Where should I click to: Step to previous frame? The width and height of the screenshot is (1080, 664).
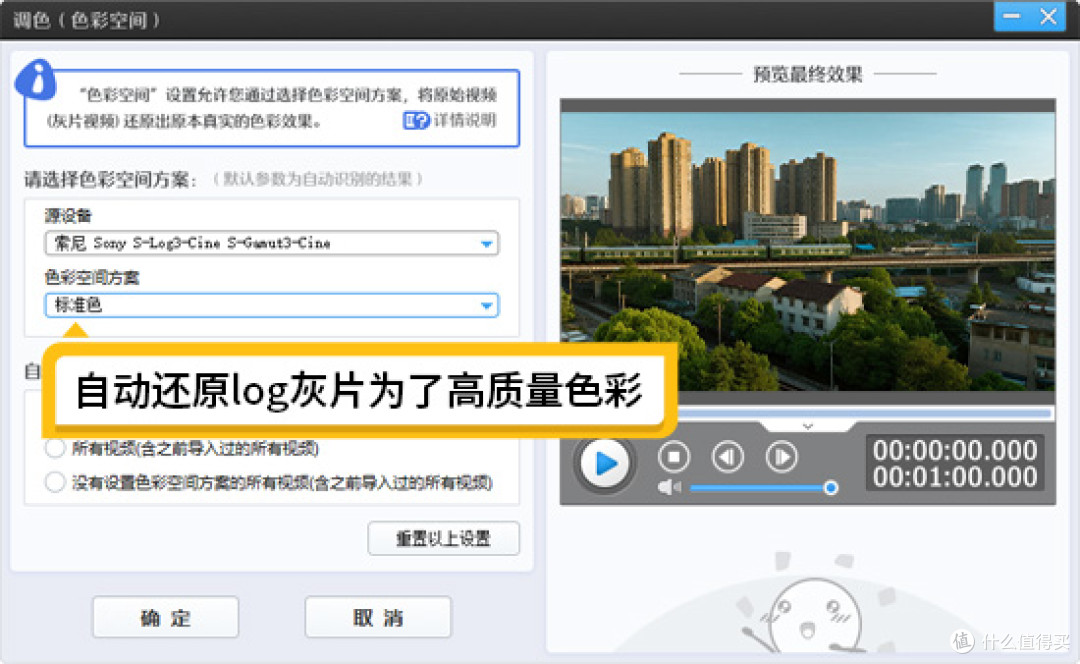[727, 457]
